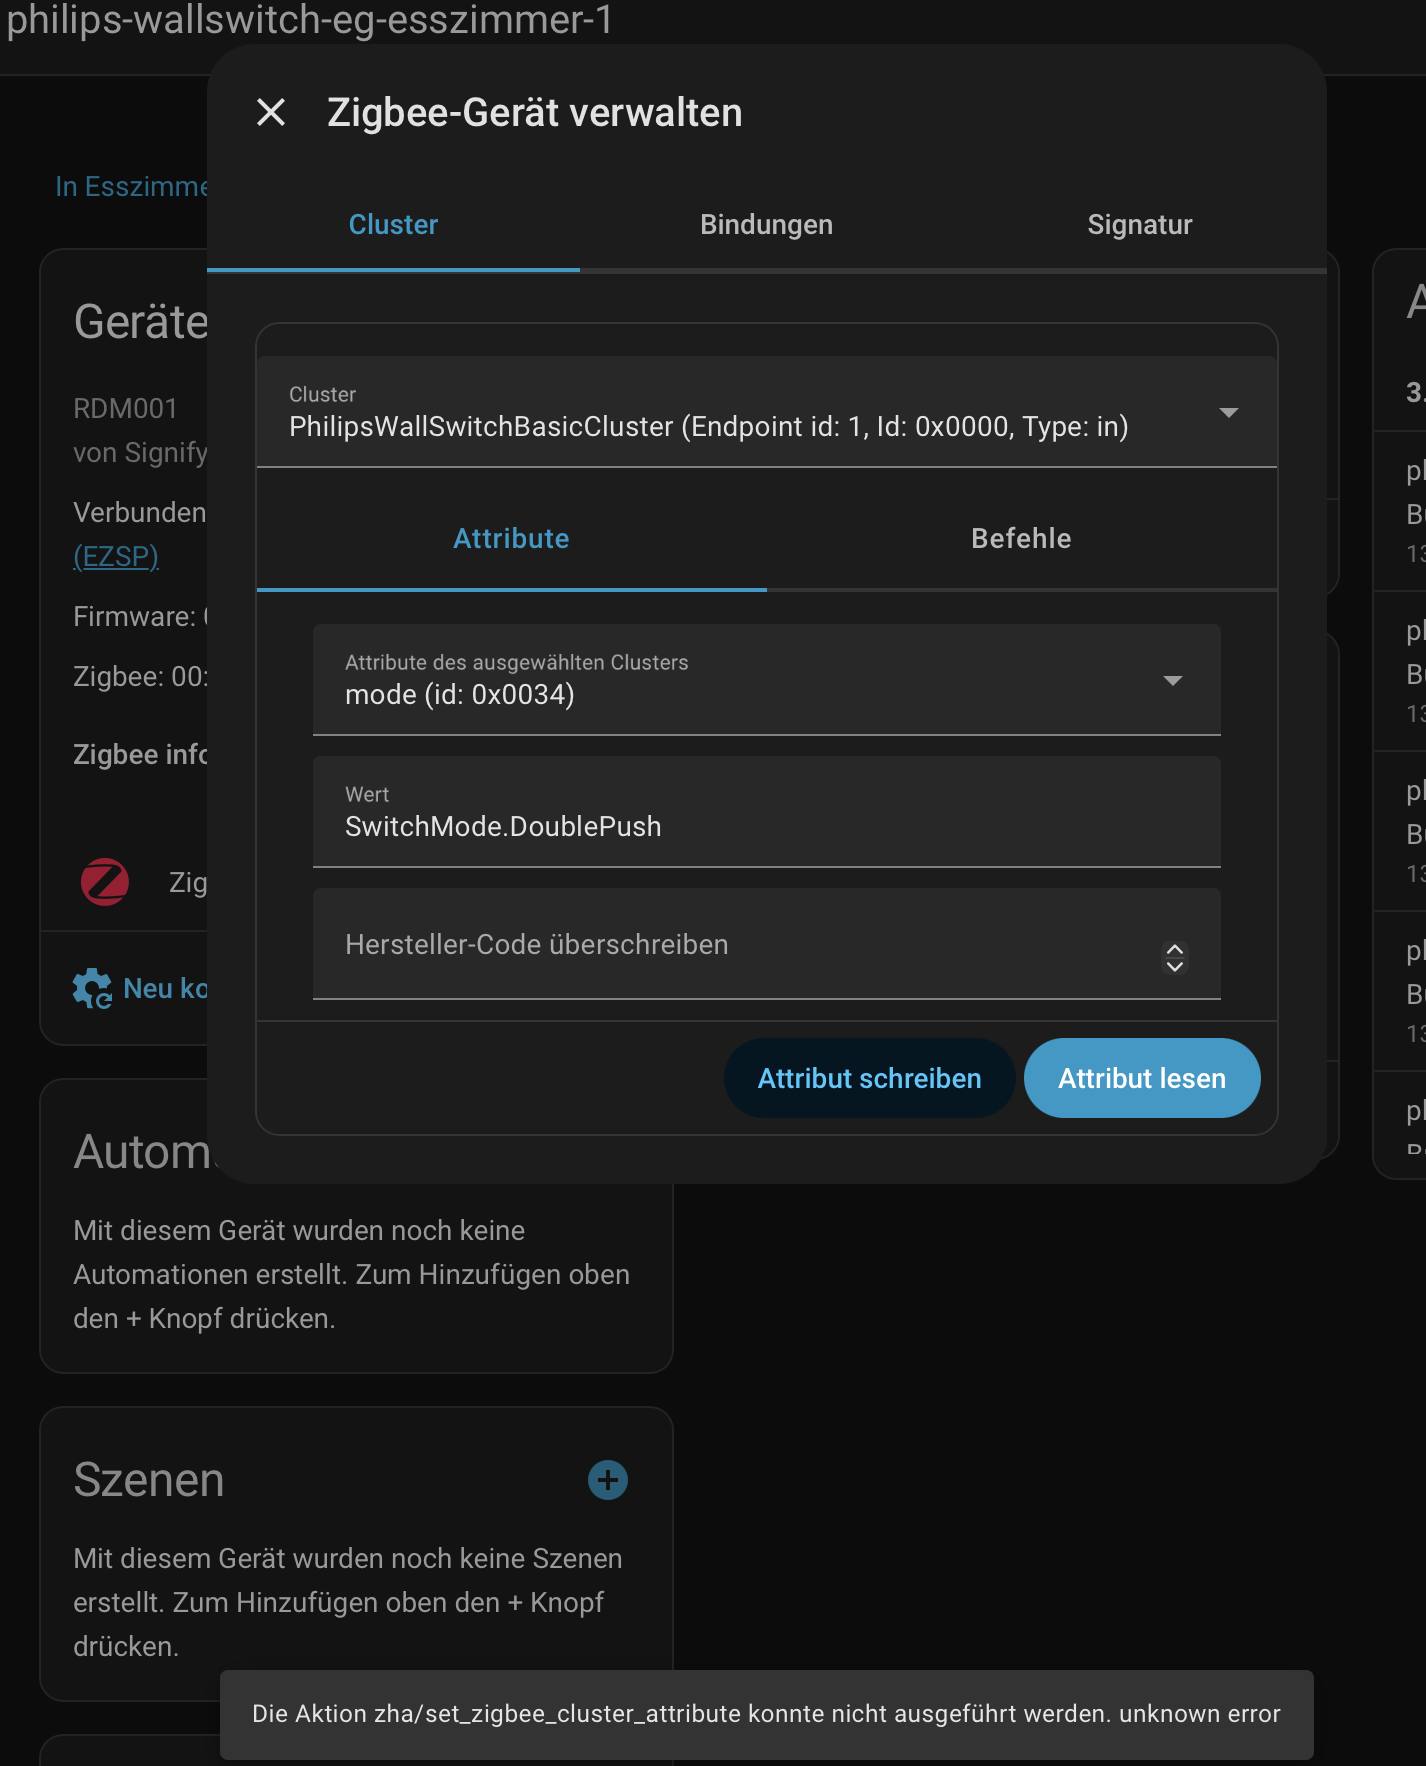The width and height of the screenshot is (1426, 1766).
Task: Click the Attribut schreiben button
Action: point(869,1078)
